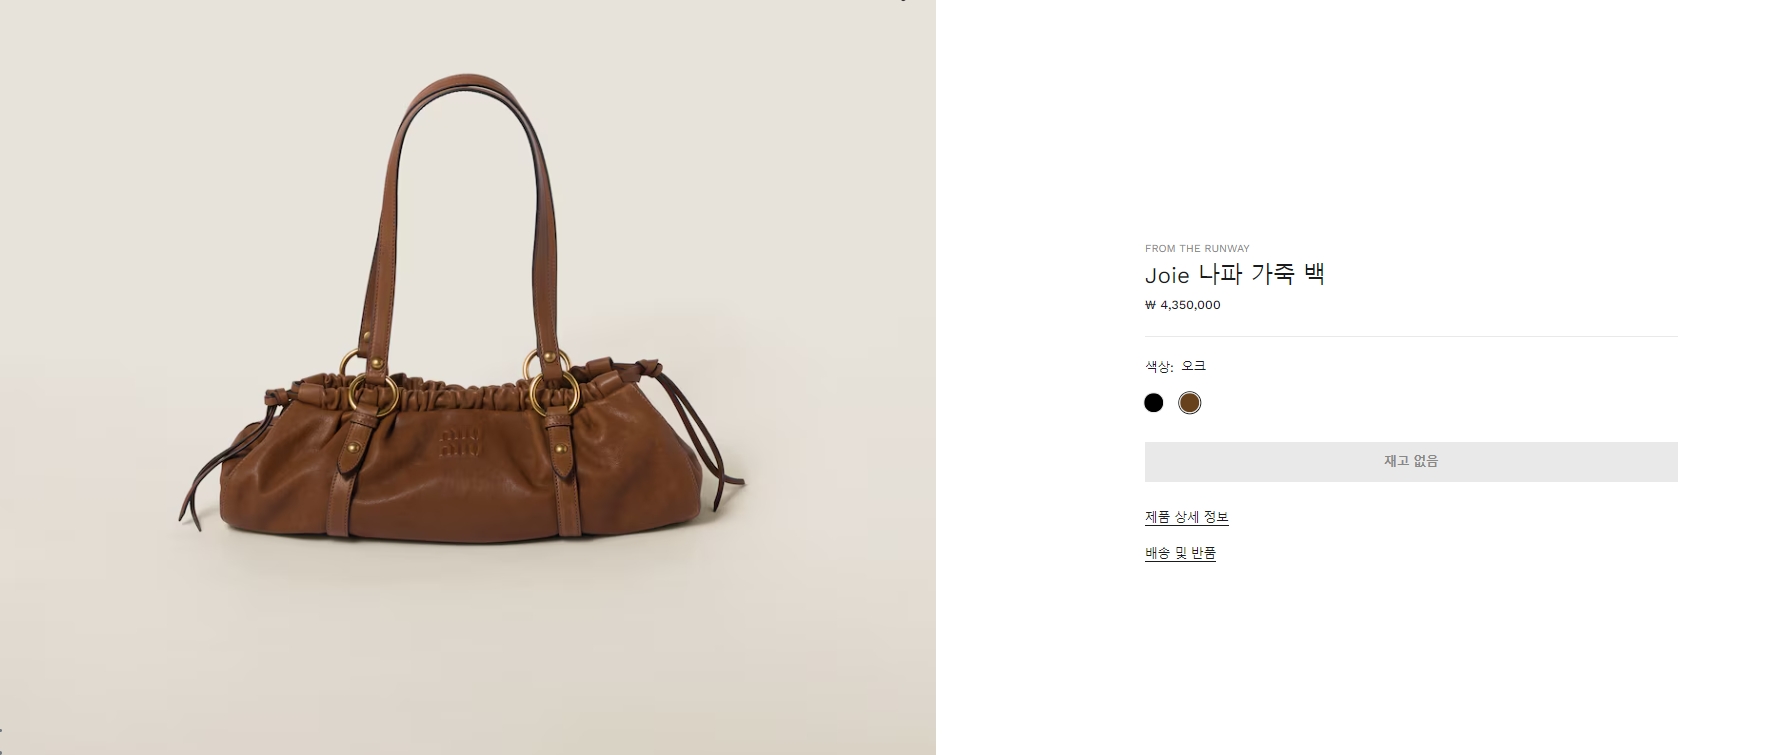Screen dimensions: 1777x755
Task: Click the 오크 color name text
Action: [1193, 366]
